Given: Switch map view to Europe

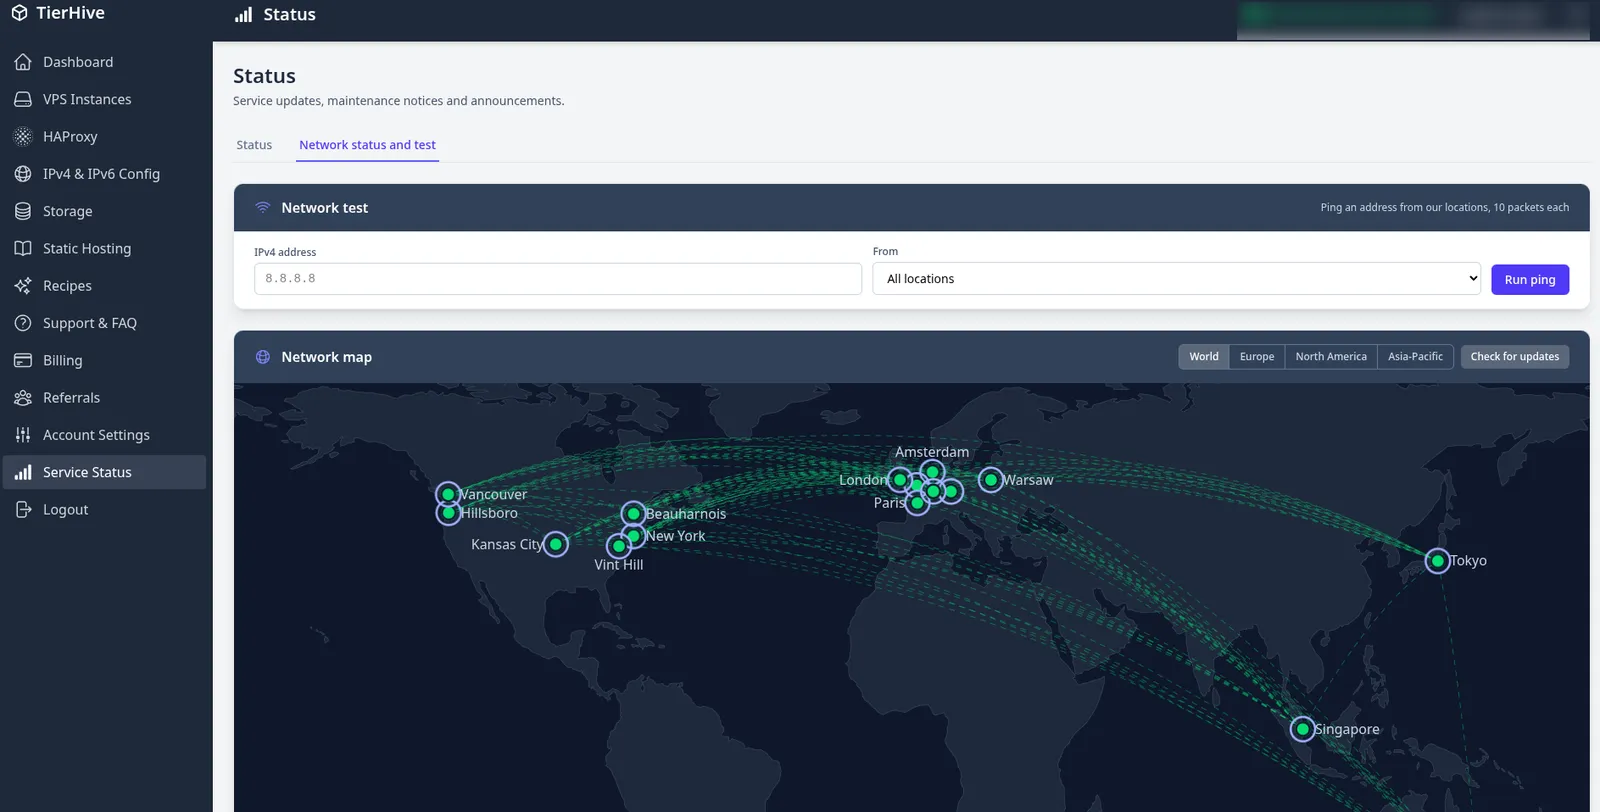Looking at the screenshot, I should point(1257,357).
